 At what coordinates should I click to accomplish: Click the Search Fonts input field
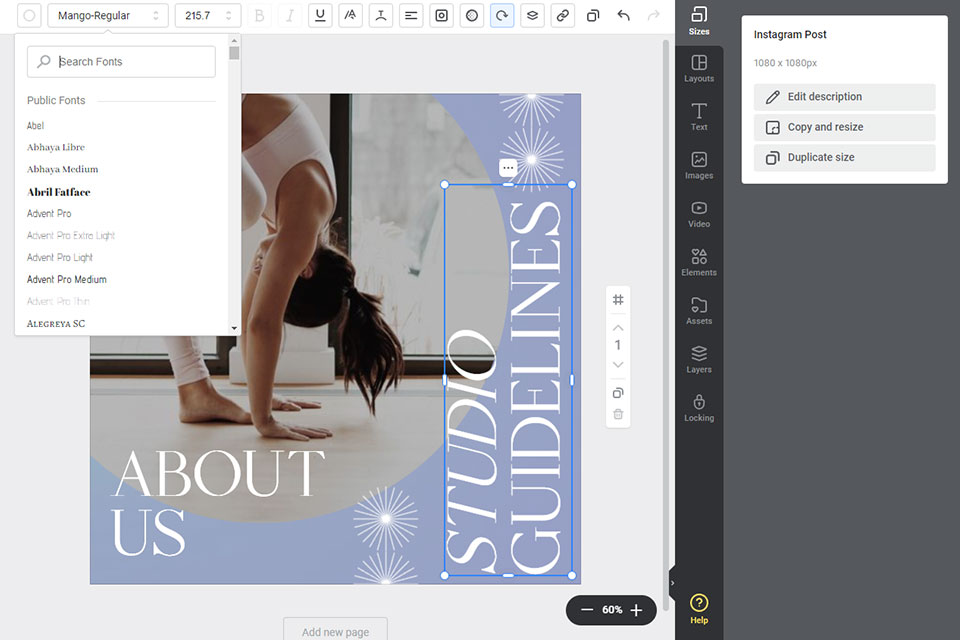(x=130, y=62)
